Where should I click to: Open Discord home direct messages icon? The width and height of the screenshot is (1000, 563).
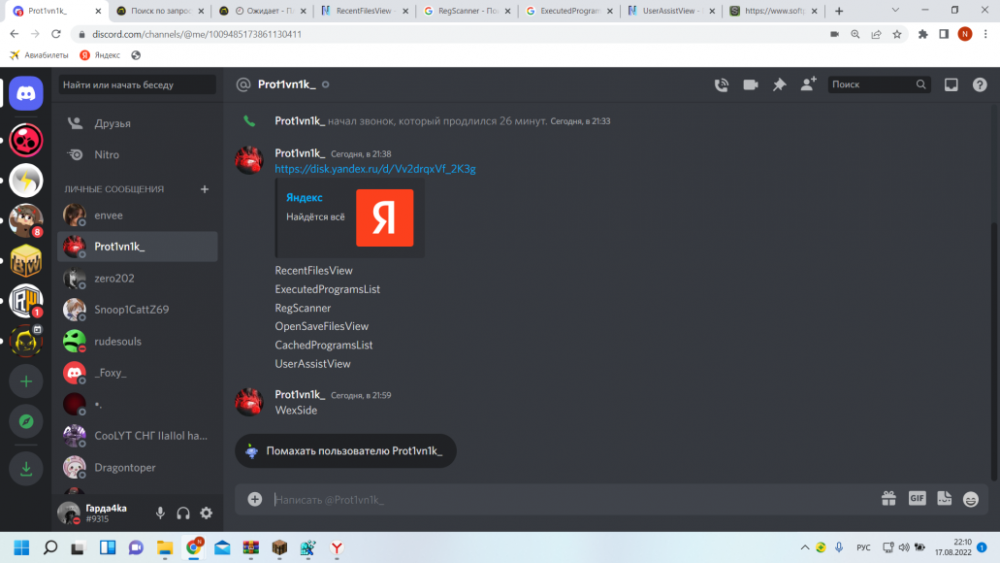[x=26, y=94]
